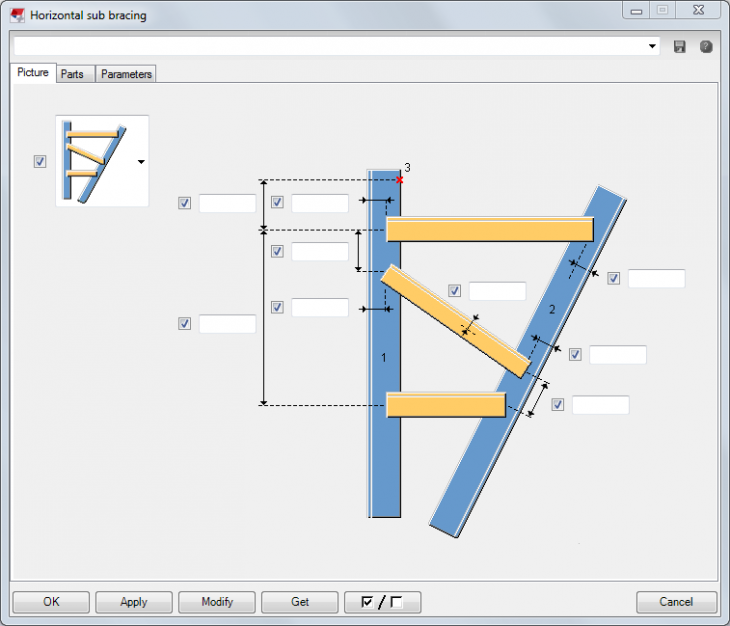This screenshot has height=626, width=730.
Task: Click the diagonal brace horizontal offset input
Action: 320,308
